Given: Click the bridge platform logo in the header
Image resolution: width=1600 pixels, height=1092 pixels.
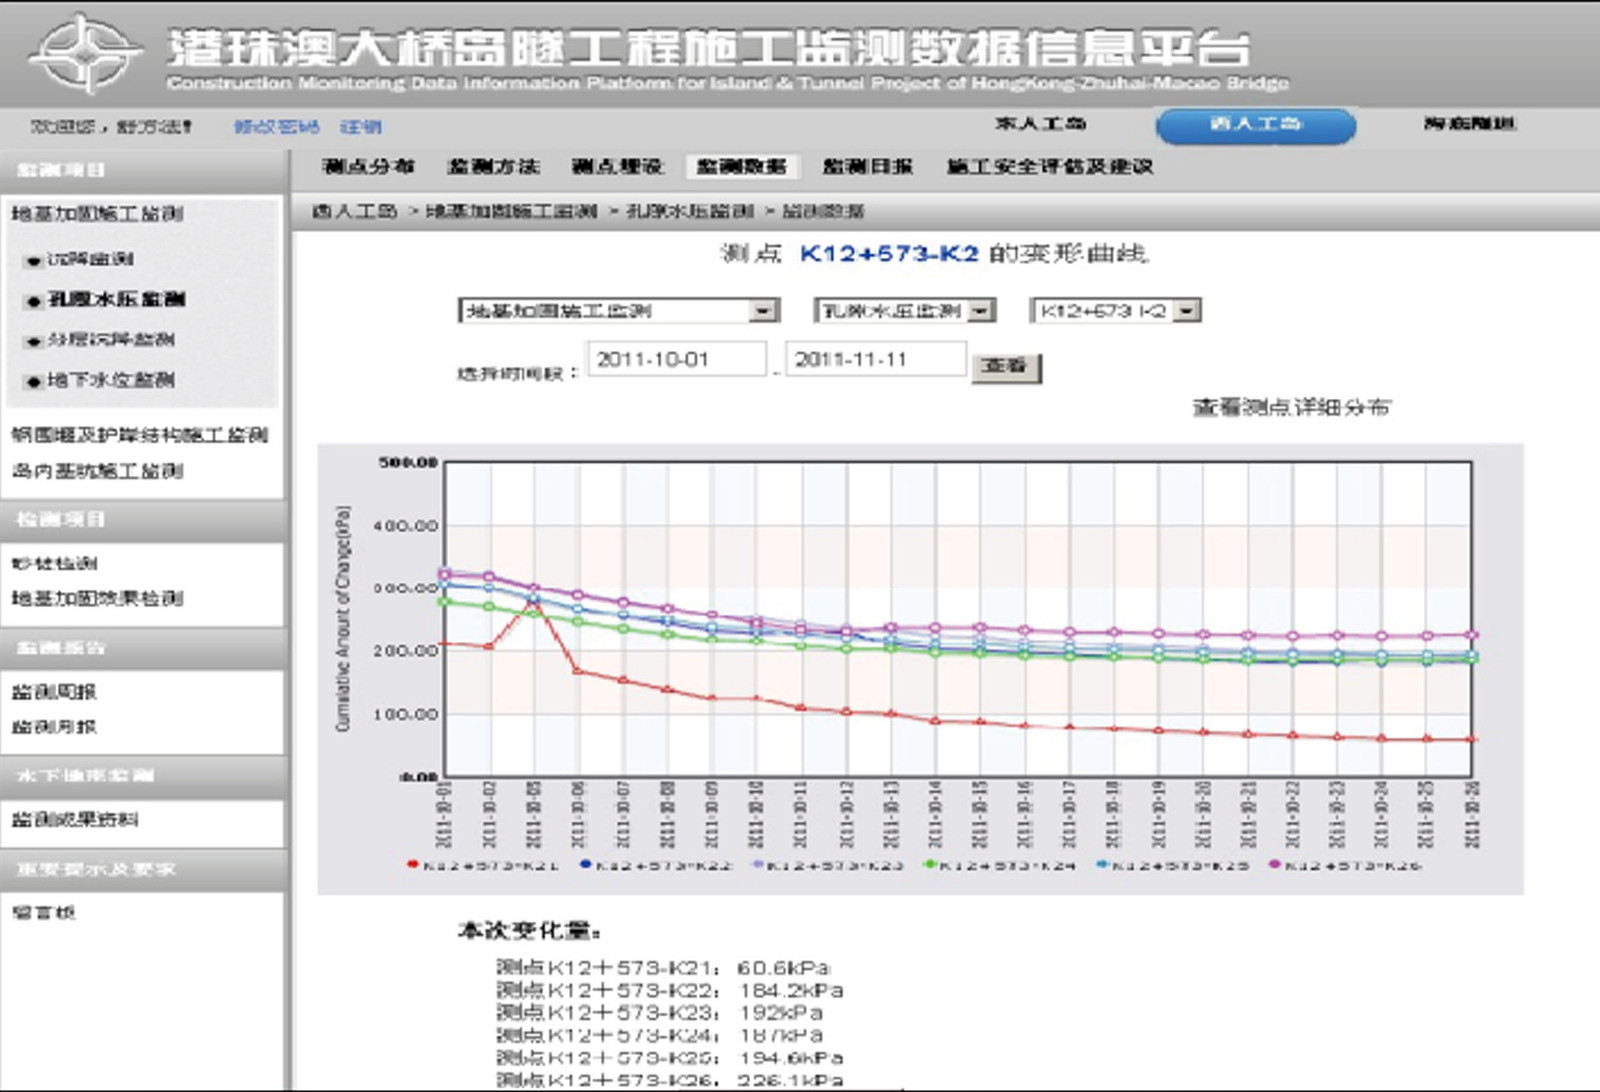Looking at the screenshot, I should (84, 53).
